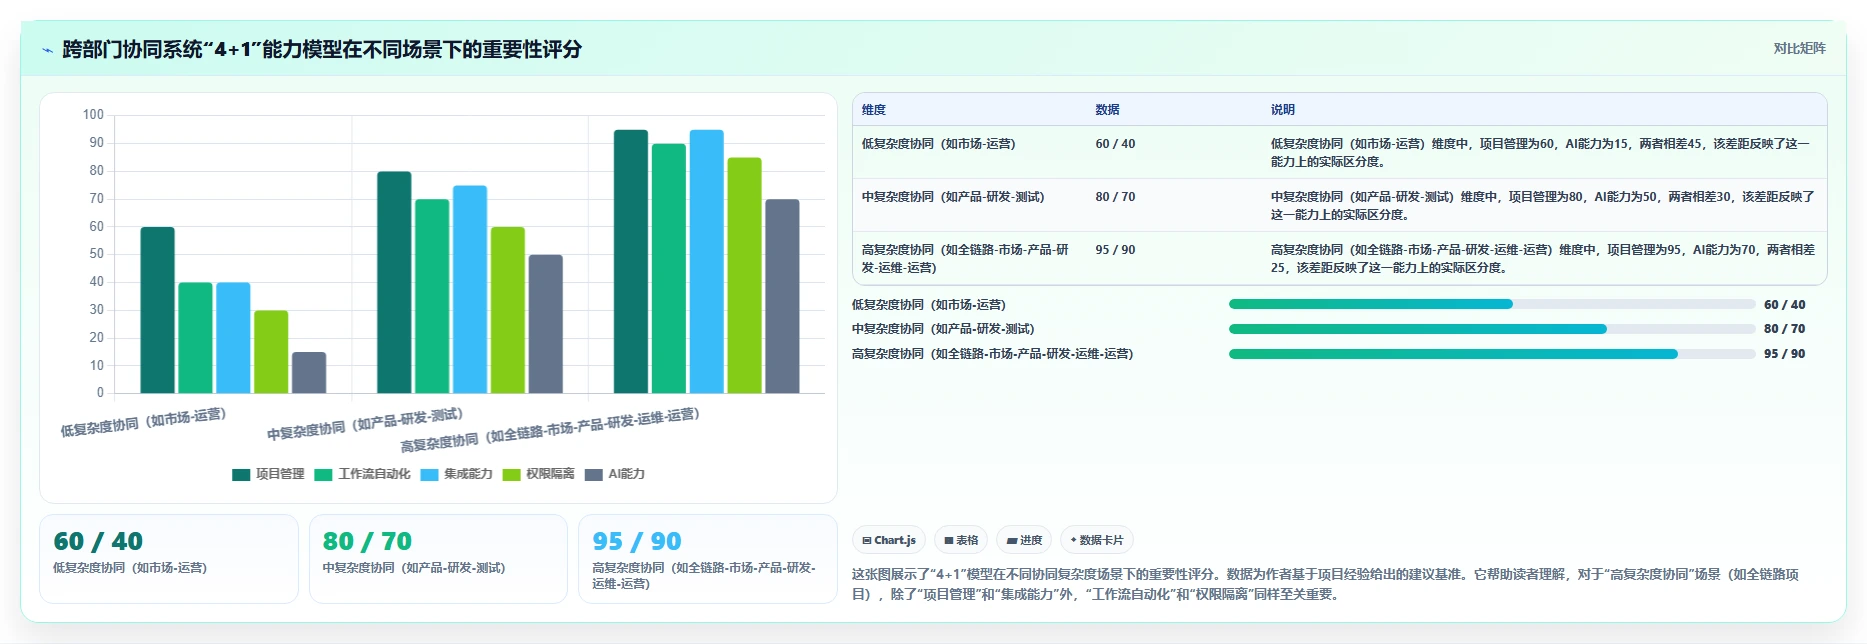Click the dark green 项目管理 bar in 低复杂度协同 group
The height and width of the screenshot is (644, 1867).
[158, 310]
